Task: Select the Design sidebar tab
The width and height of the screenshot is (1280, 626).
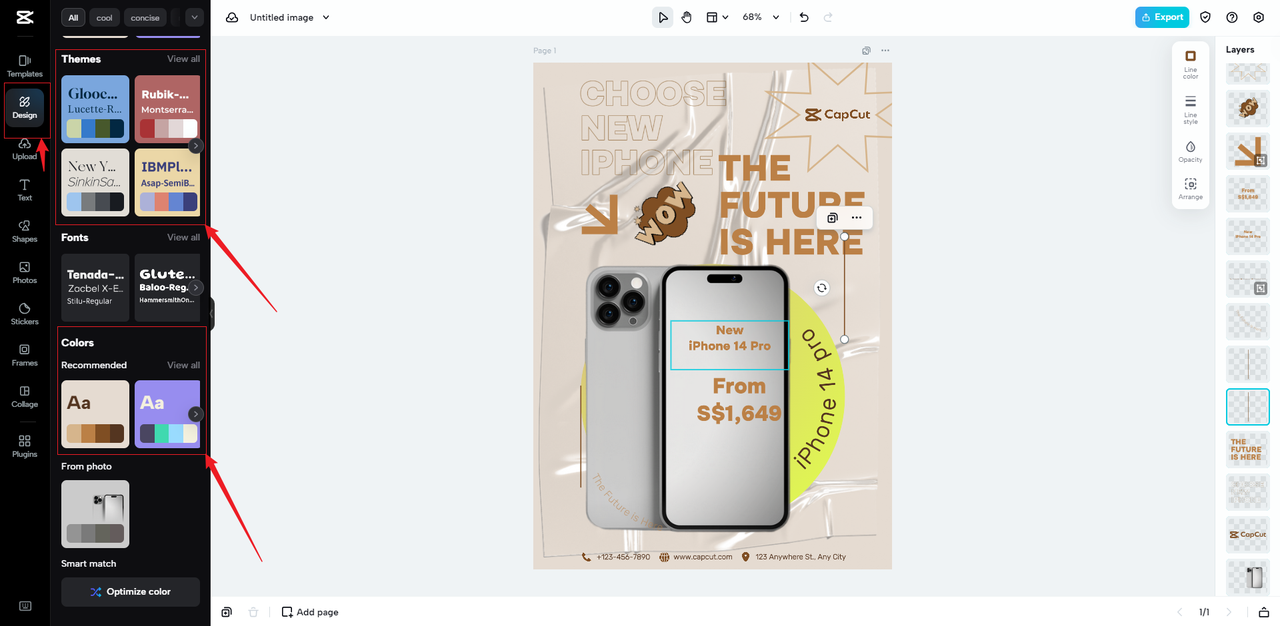Action: point(25,107)
